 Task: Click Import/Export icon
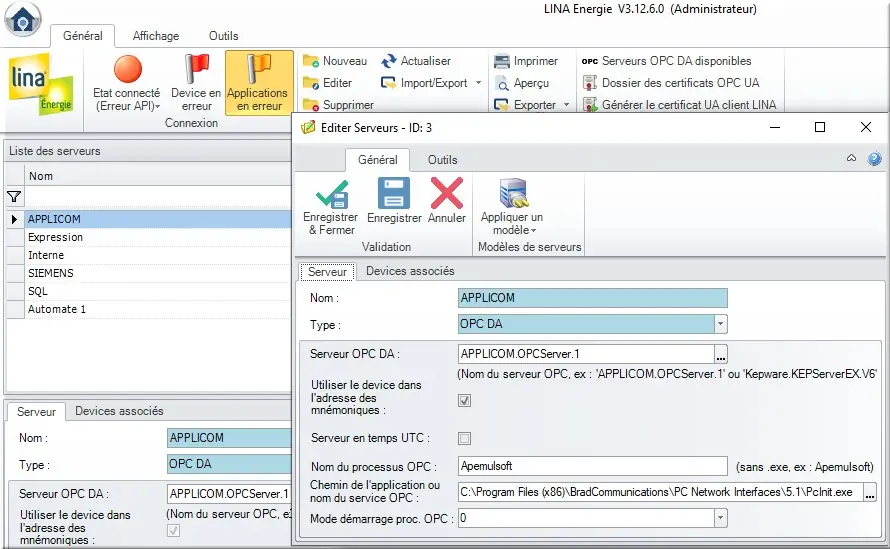388,83
